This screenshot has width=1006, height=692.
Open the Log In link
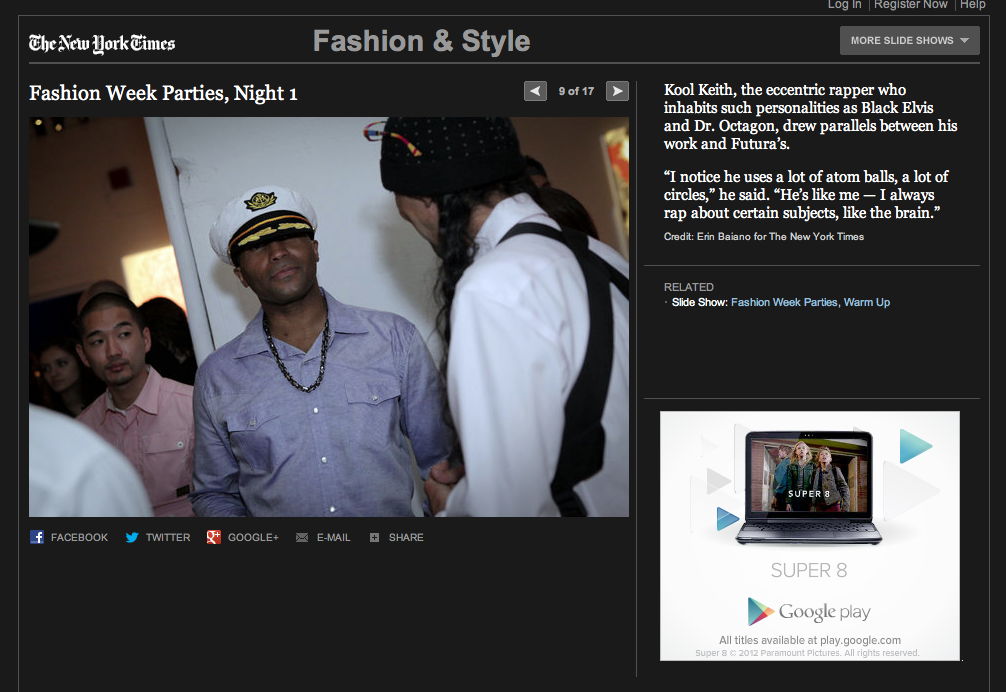tap(844, 5)
